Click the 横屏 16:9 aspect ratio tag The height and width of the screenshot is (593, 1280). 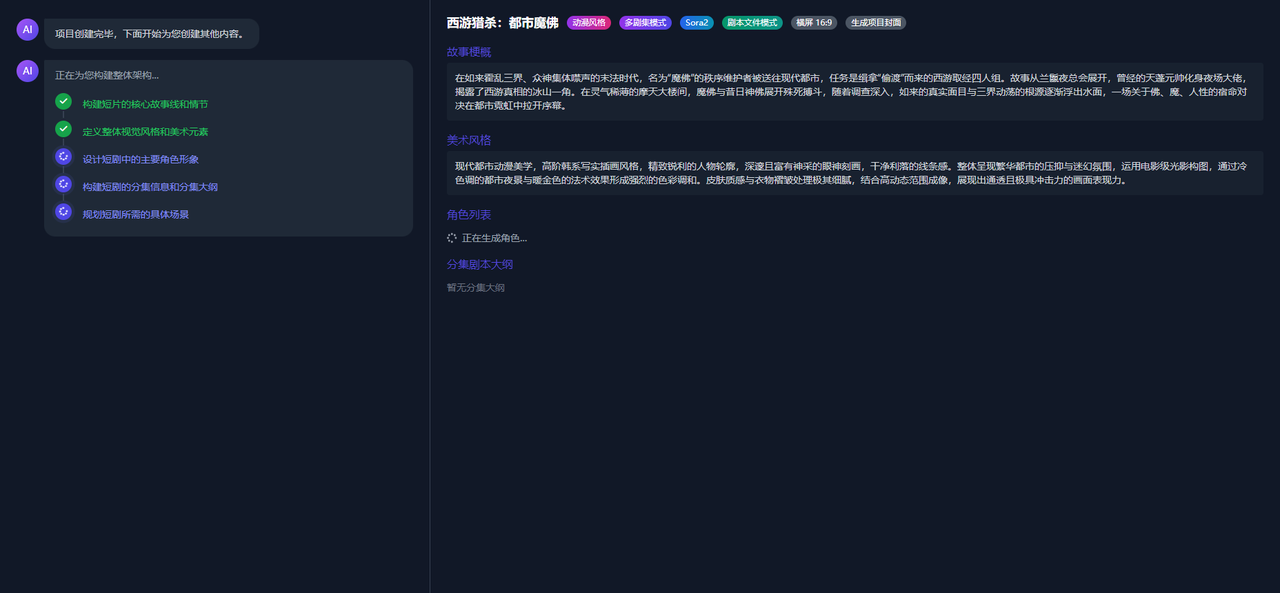click(814, 22)
